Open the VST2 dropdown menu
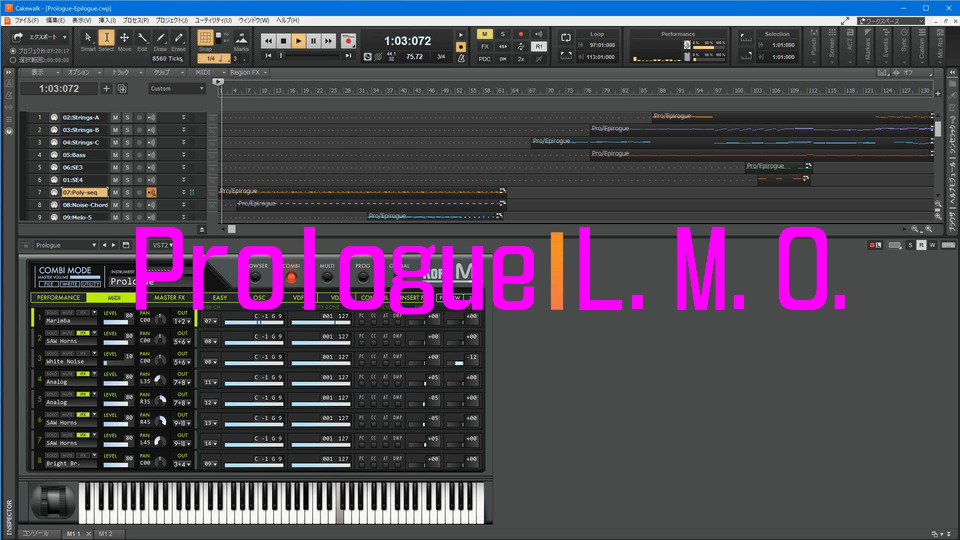This screenshot has height=540, width=960. (x=163, y=245)
